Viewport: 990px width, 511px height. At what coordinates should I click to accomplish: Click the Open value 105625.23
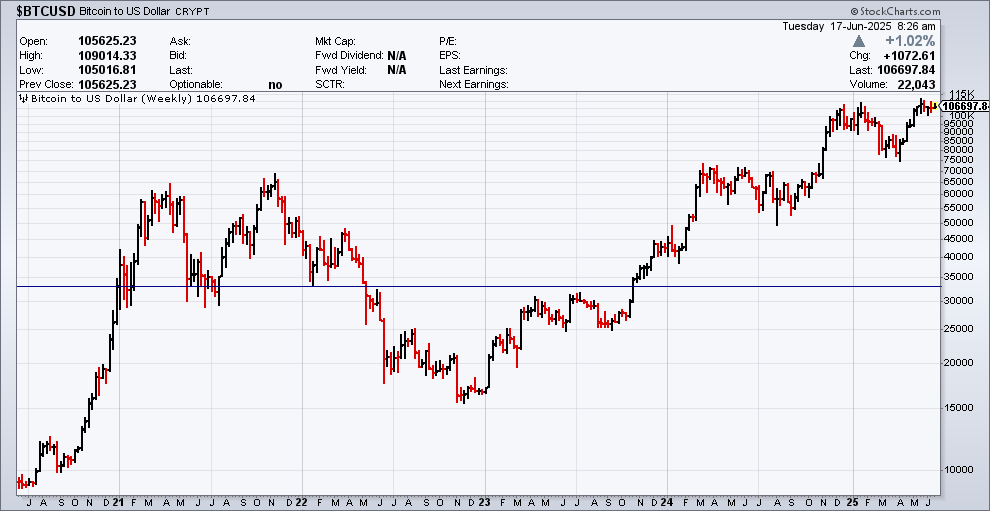coord(107,41)
